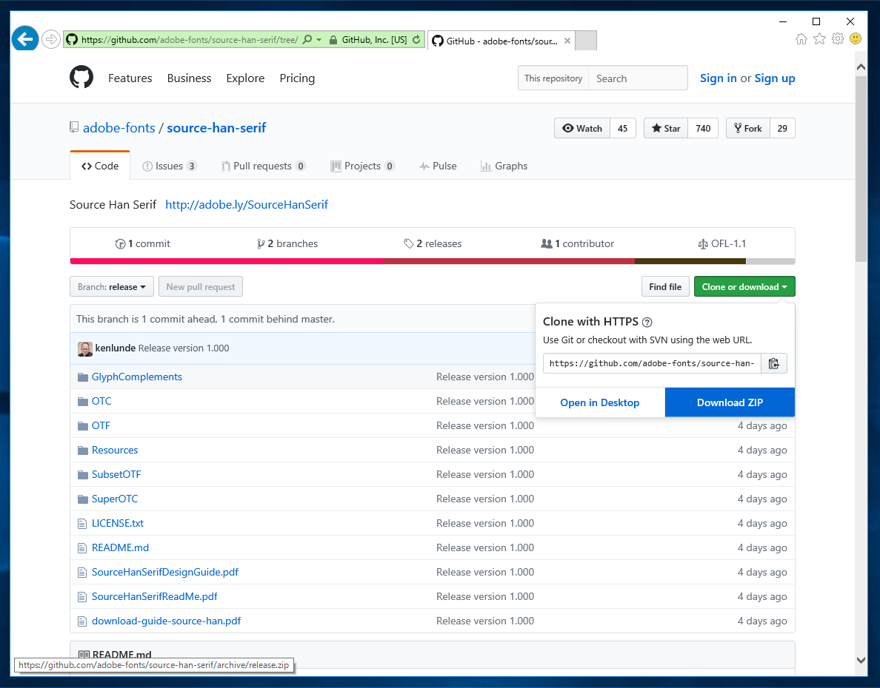Image resolution: width=880 pixels, height=688 pixels.
Task: Click the browser forward arrow button
Action: (51, 39)
